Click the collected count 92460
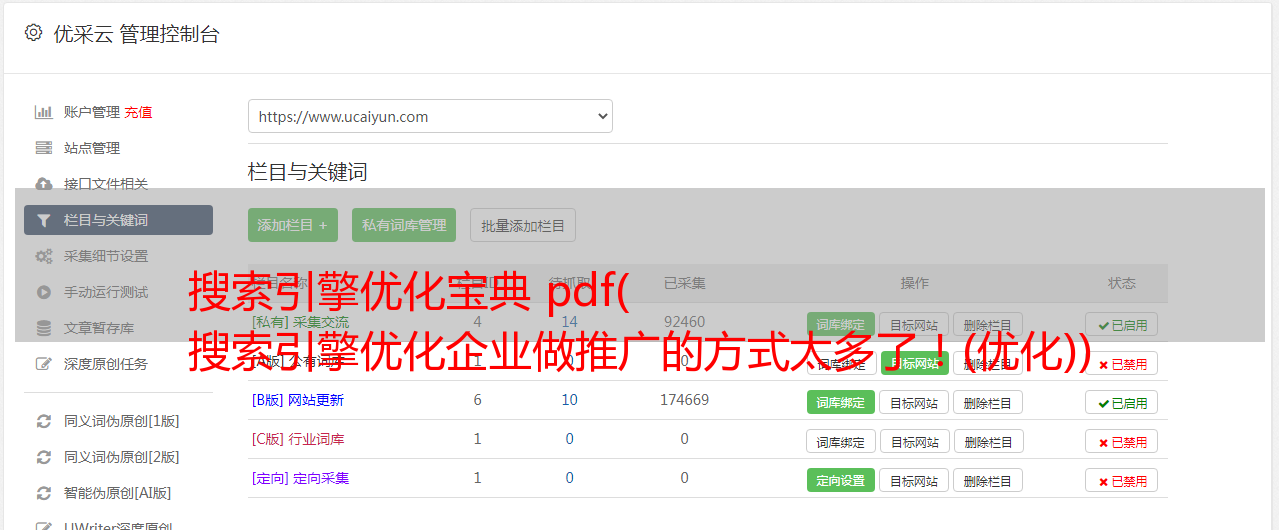Image resolution: width=1279 pixels, height=530 pixels. (x=684, y=322)
